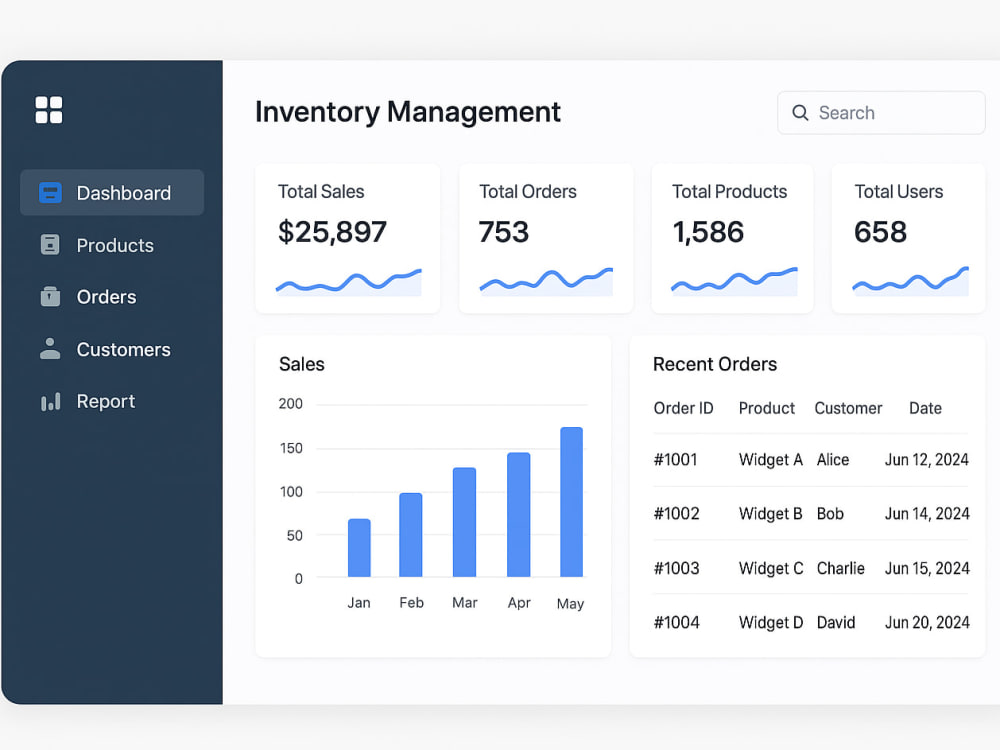Click the Recent Orders heading
The height and width of the screenshot is (750, 1000).
pyautogui.click(x=715, y=364)
